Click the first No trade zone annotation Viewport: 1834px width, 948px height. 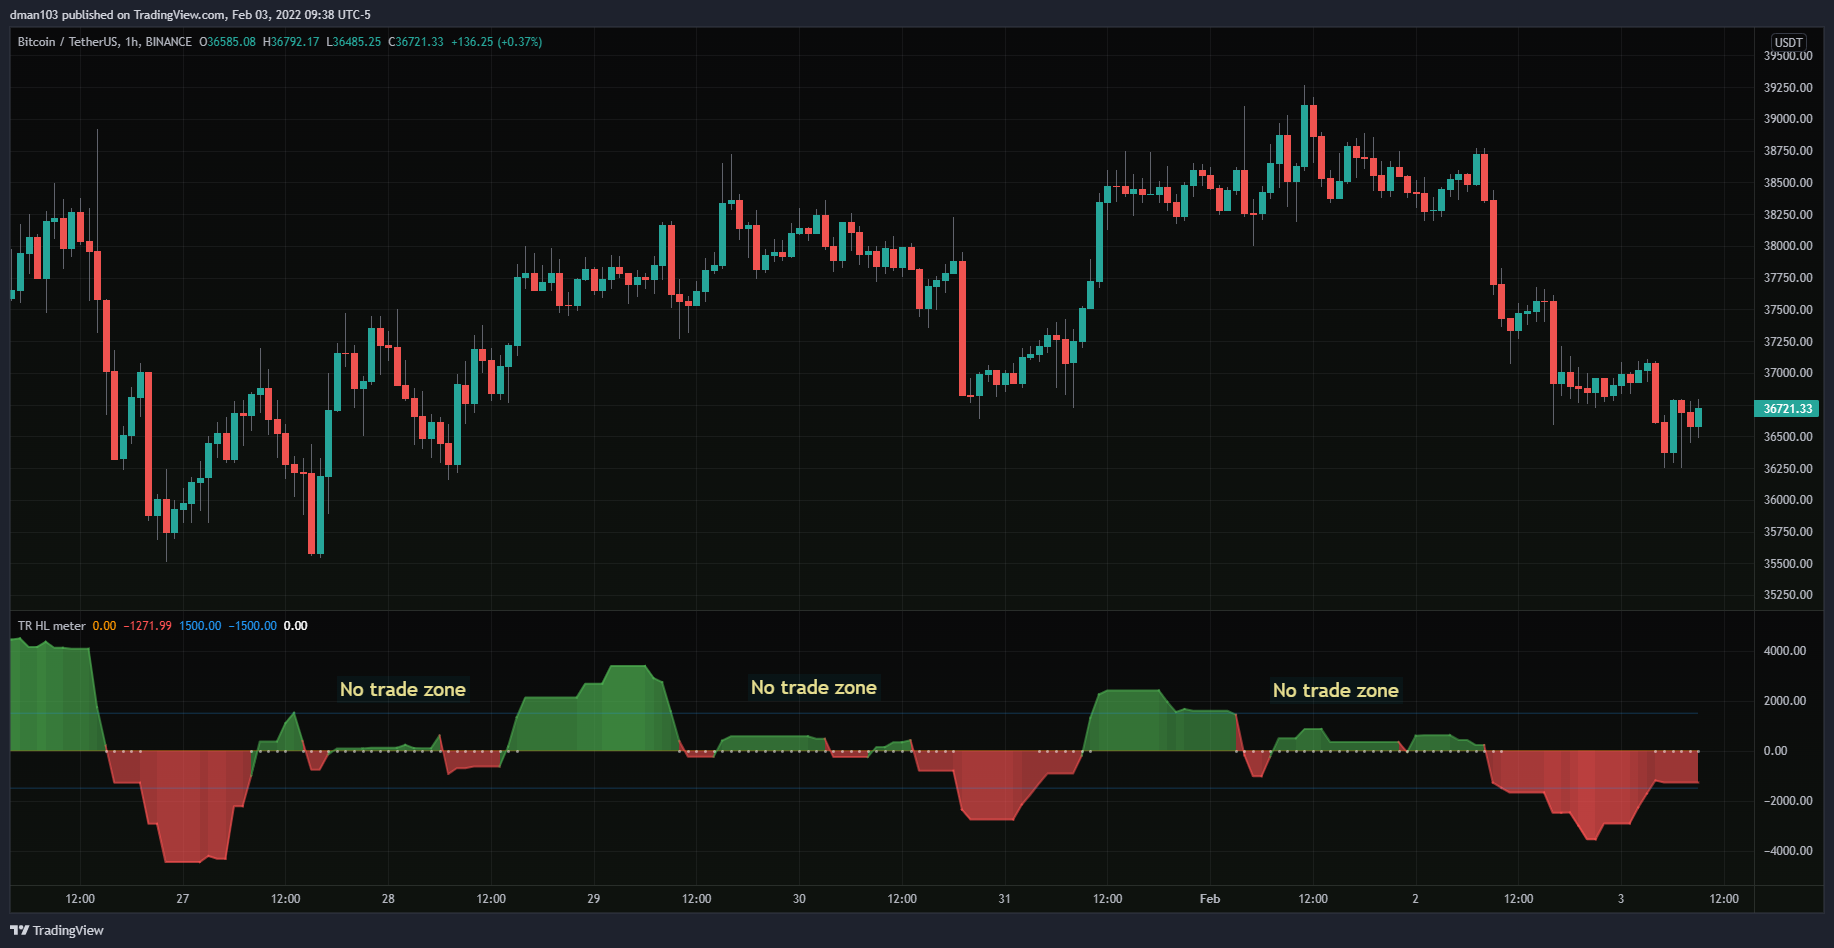403,689
